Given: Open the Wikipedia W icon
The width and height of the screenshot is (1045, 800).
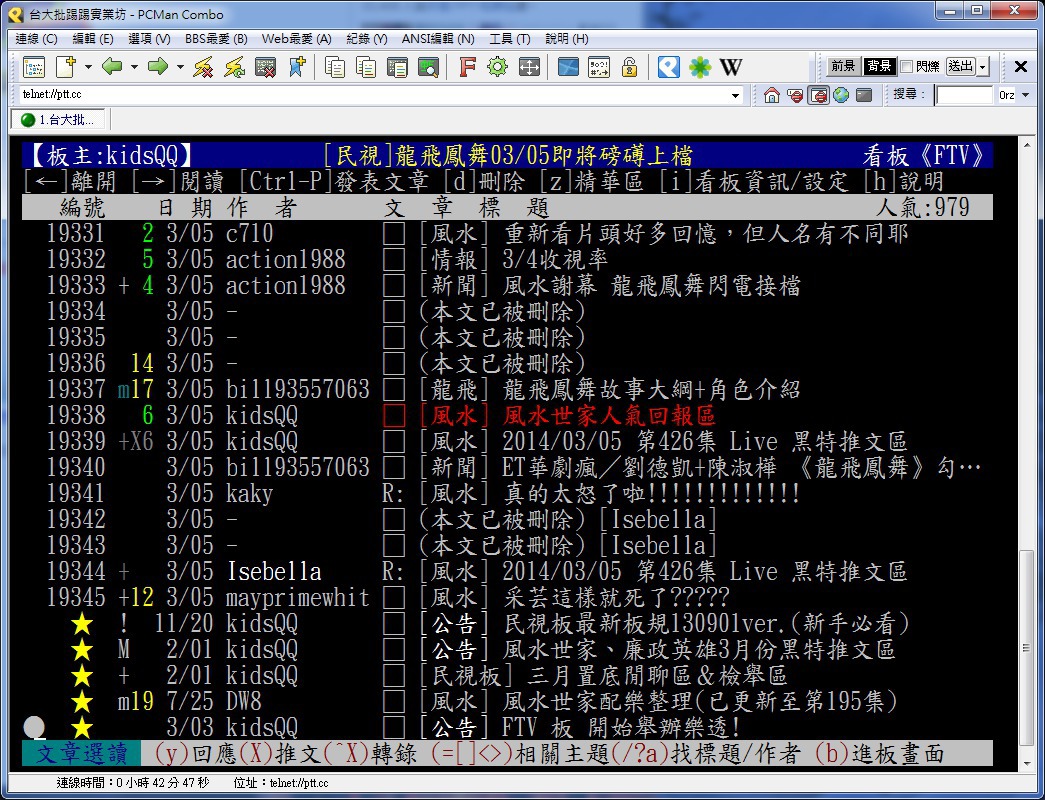Looking at the screenshot, I should click(x=731, y=67).
